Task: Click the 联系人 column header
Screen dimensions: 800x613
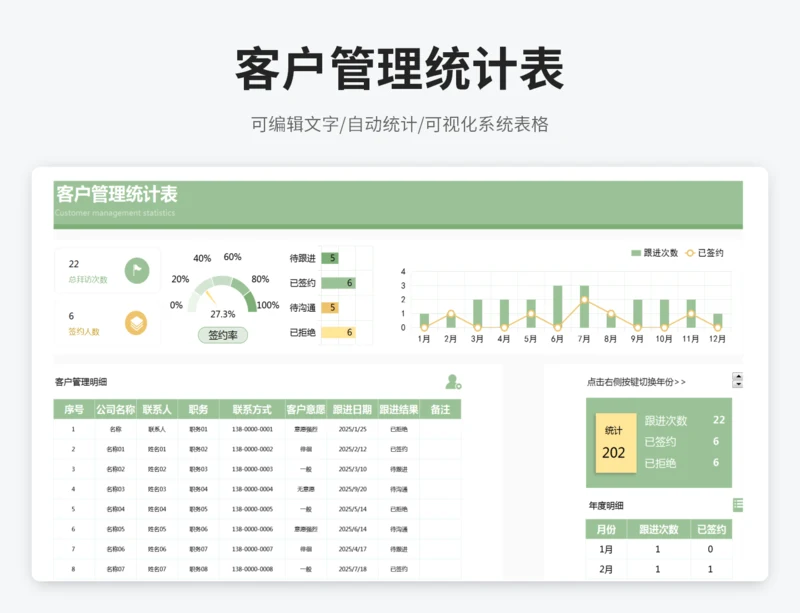Action: click(157, 409)
